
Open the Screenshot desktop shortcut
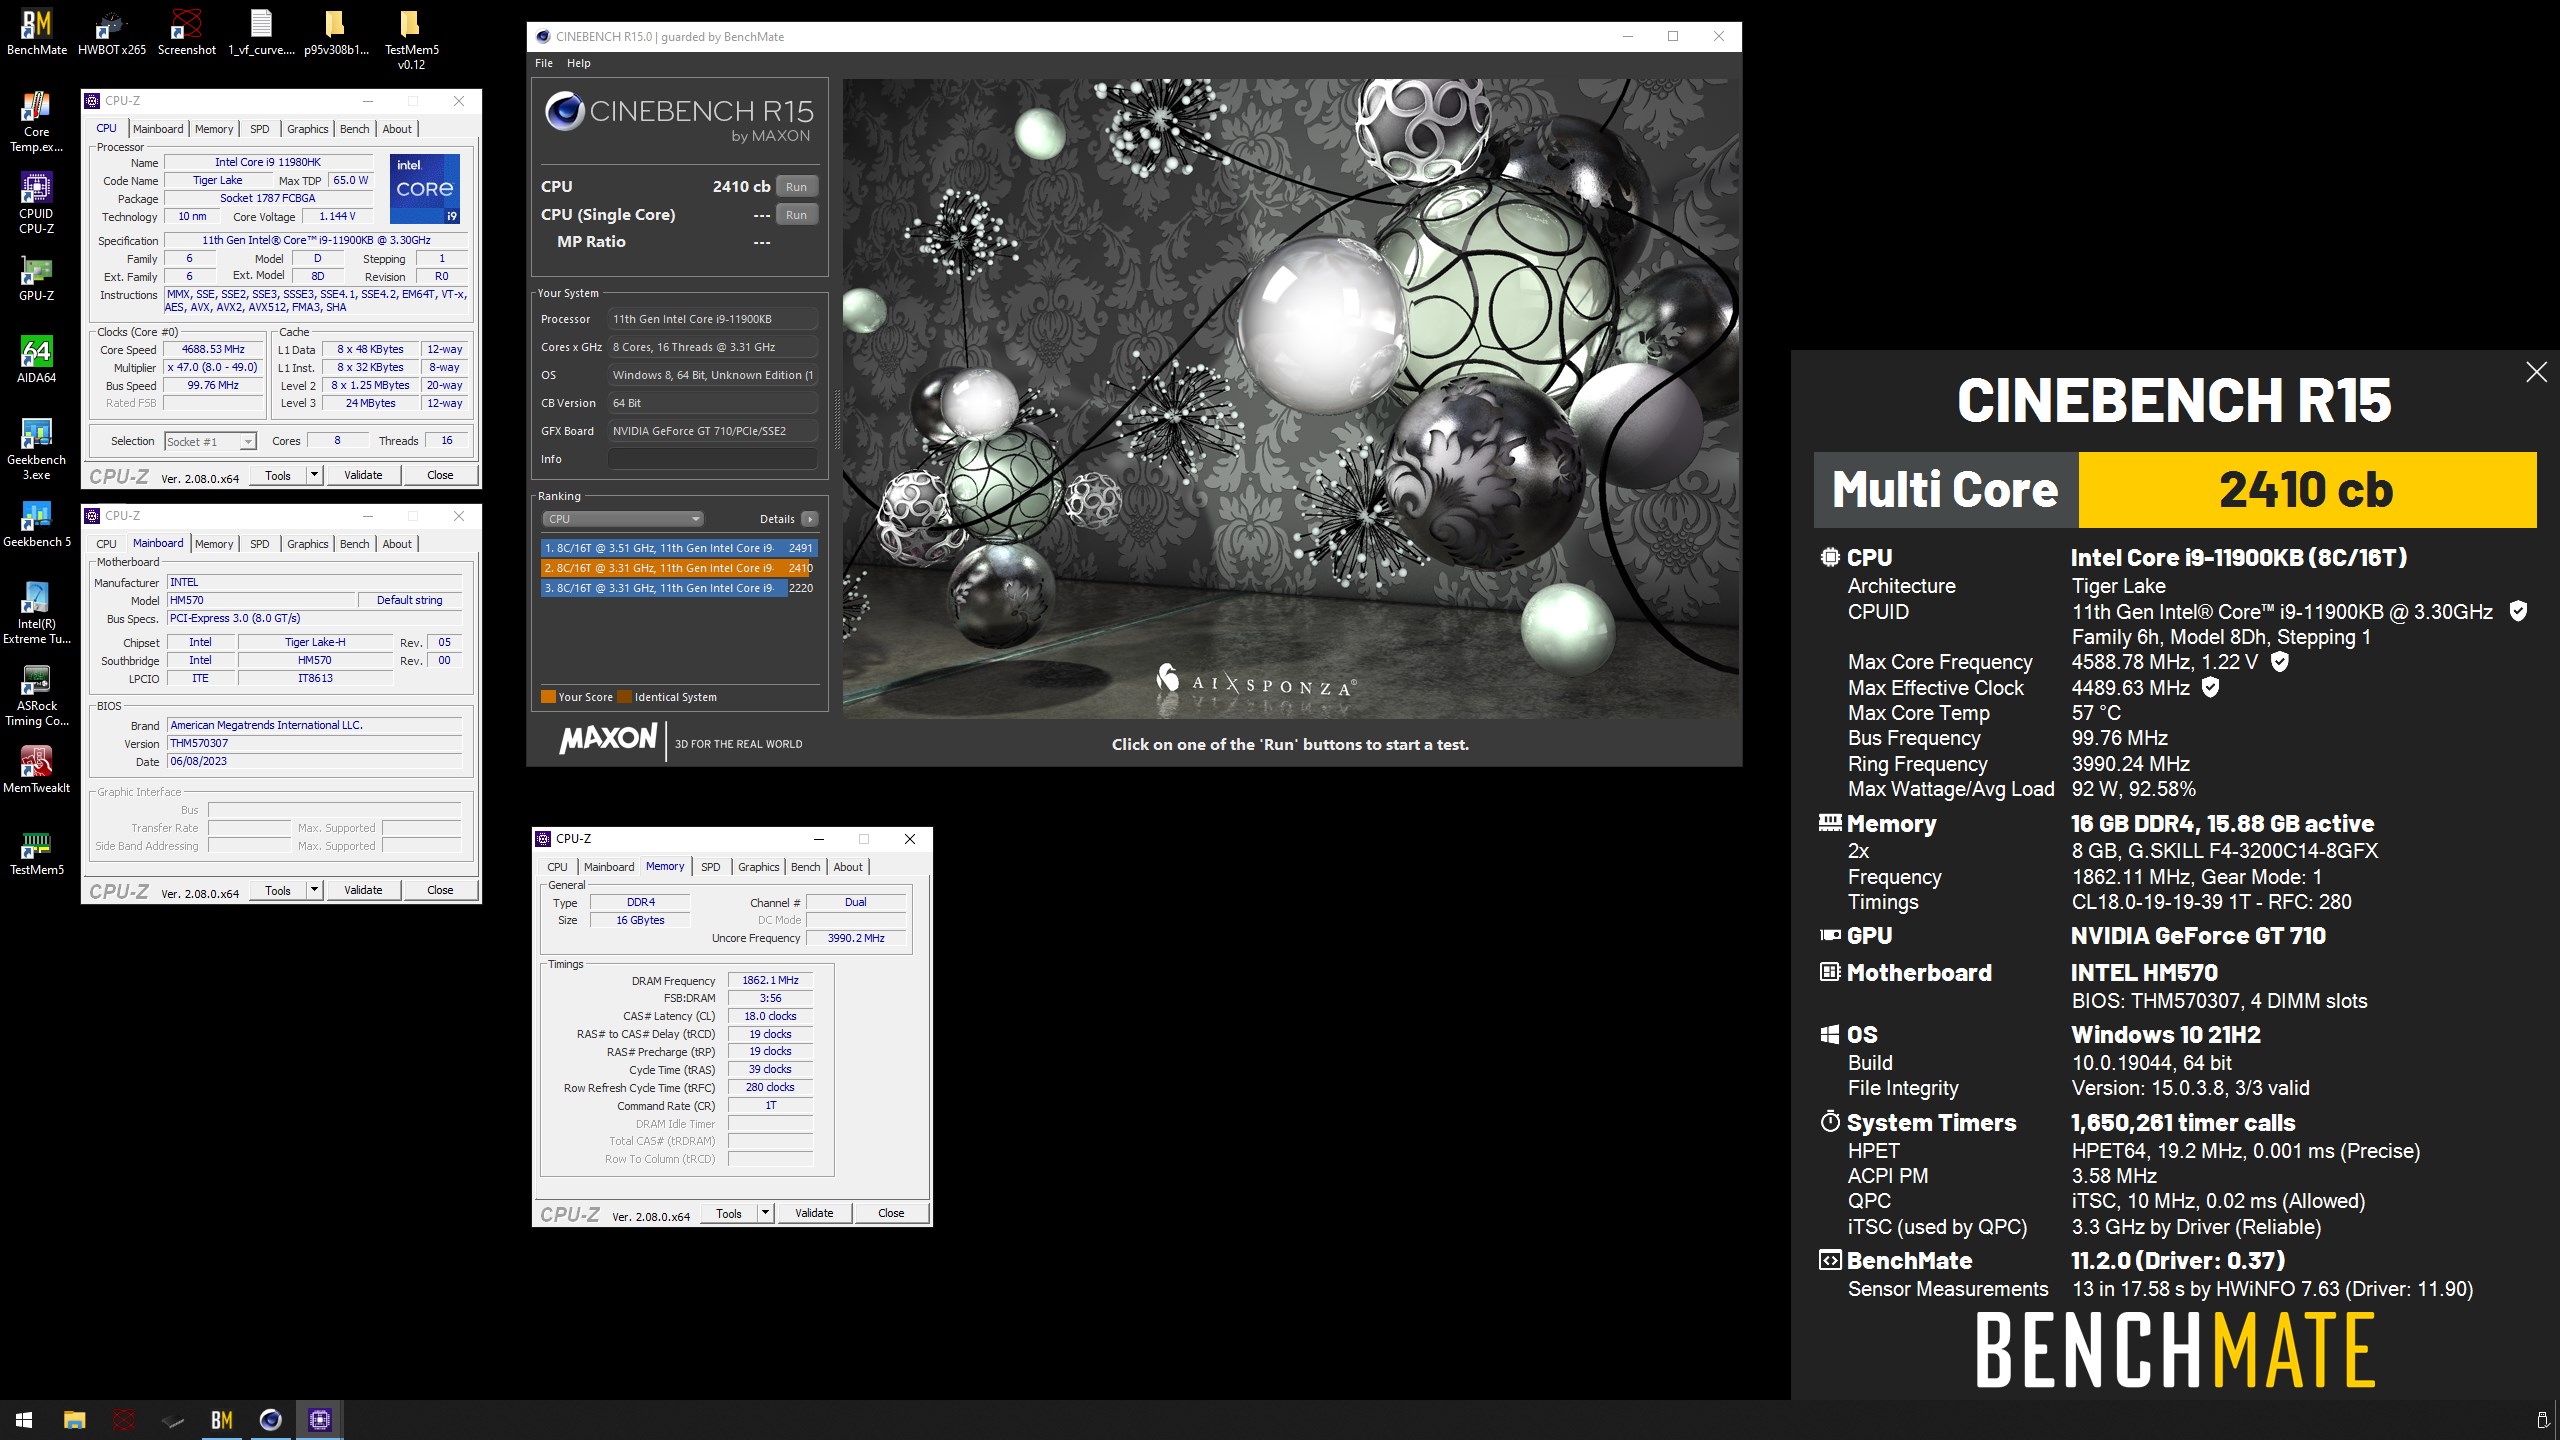coord(187,31)
